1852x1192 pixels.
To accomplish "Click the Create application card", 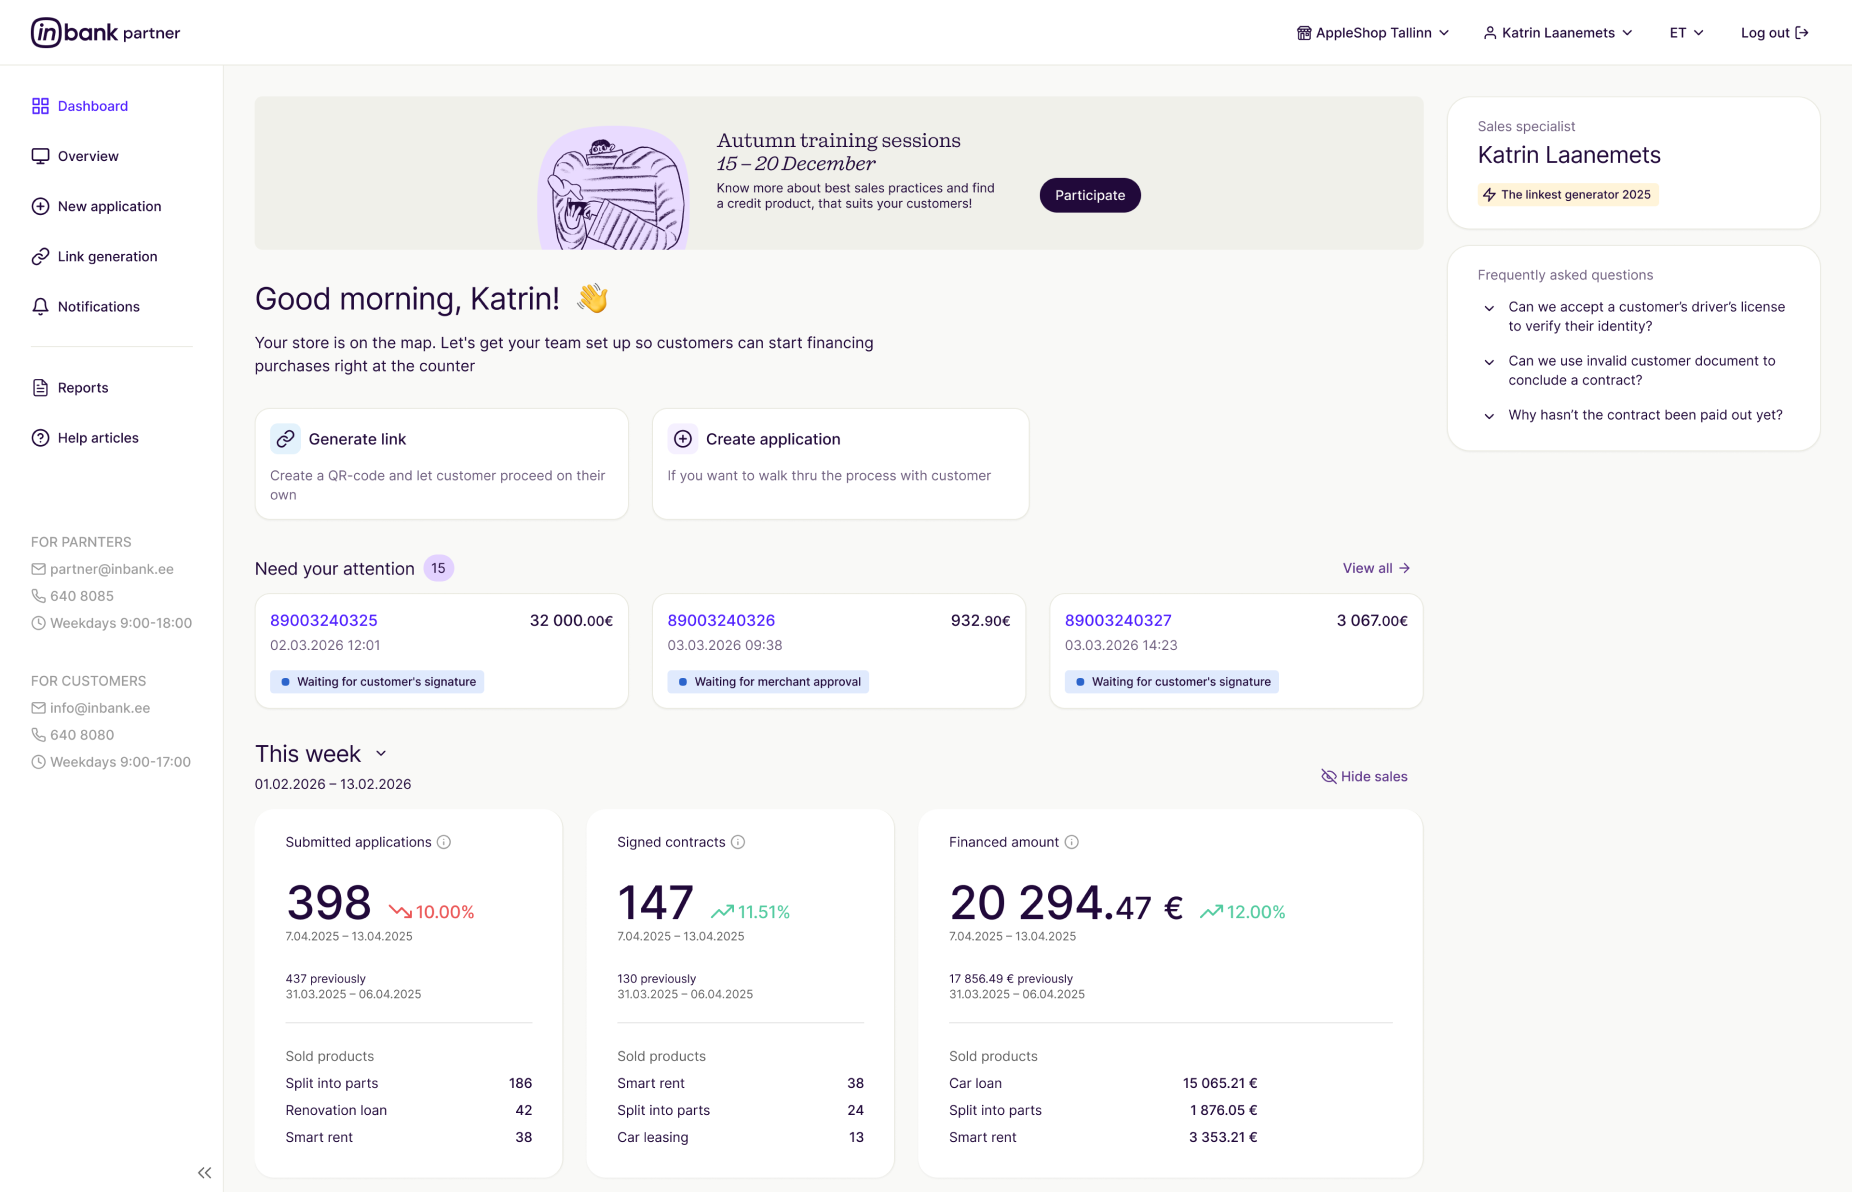I will click(x=840, y=464).
